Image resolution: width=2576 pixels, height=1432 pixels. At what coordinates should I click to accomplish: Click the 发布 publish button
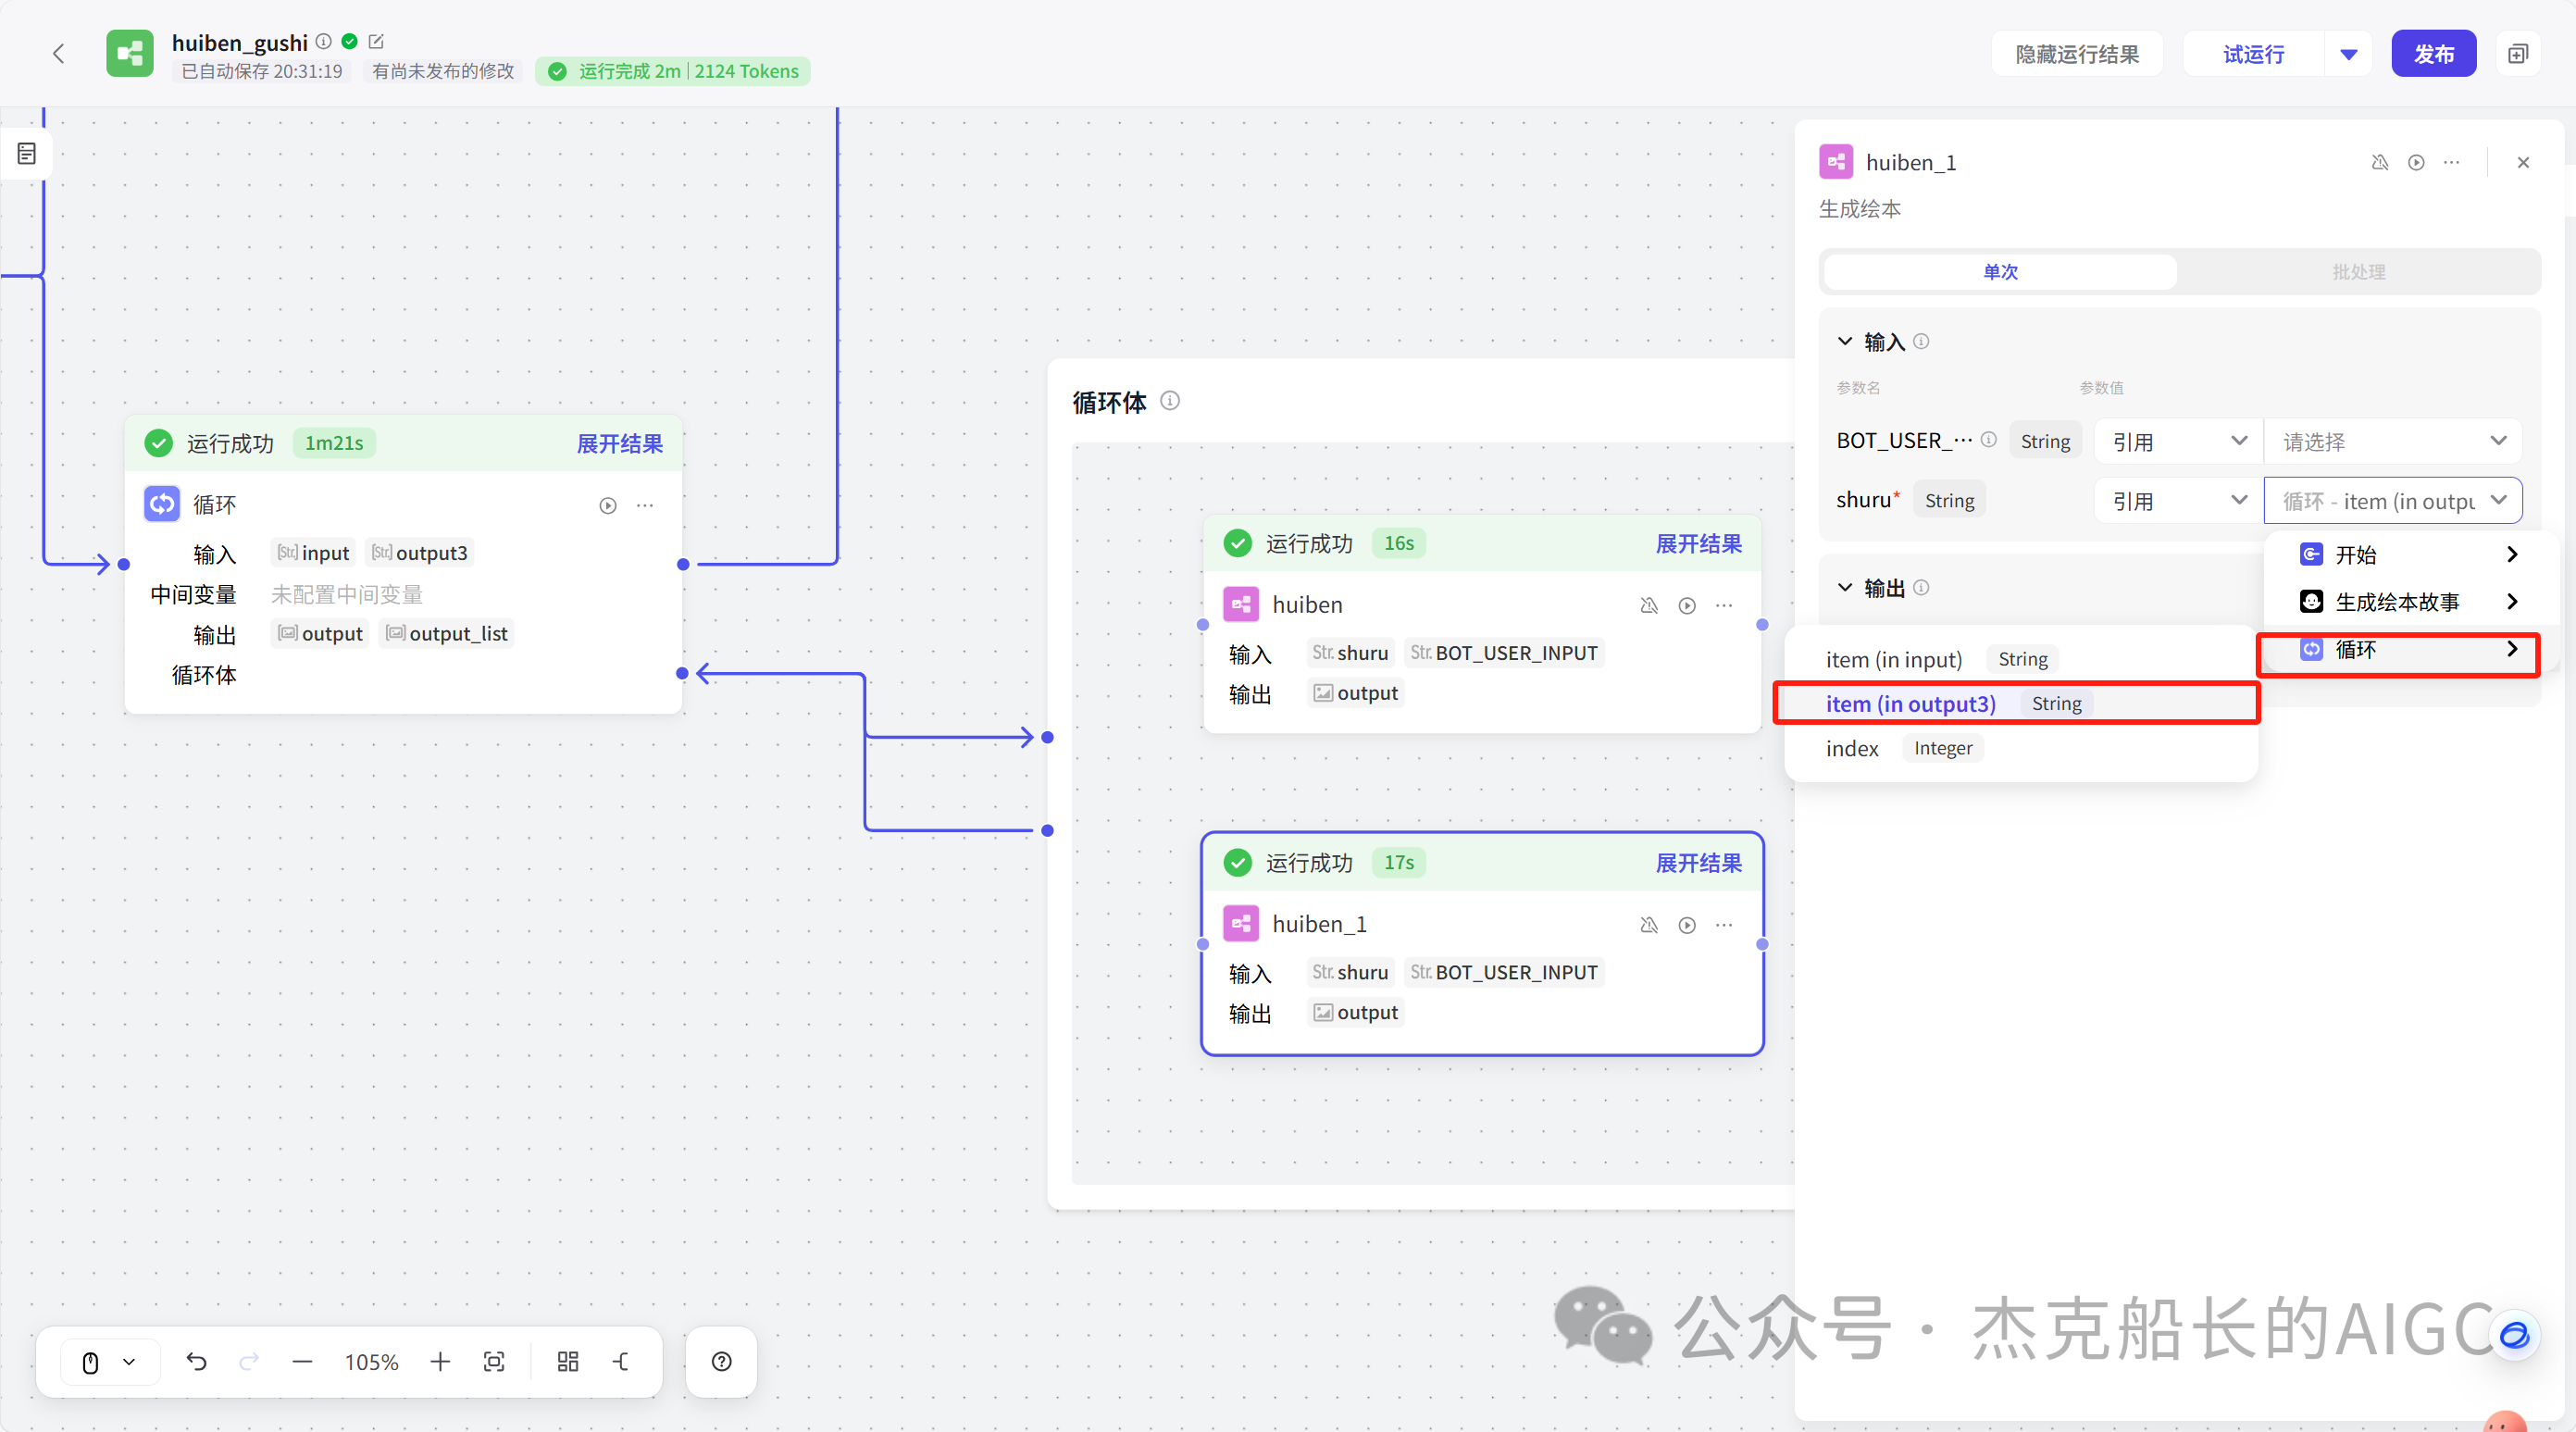(x=2434, y=53)
